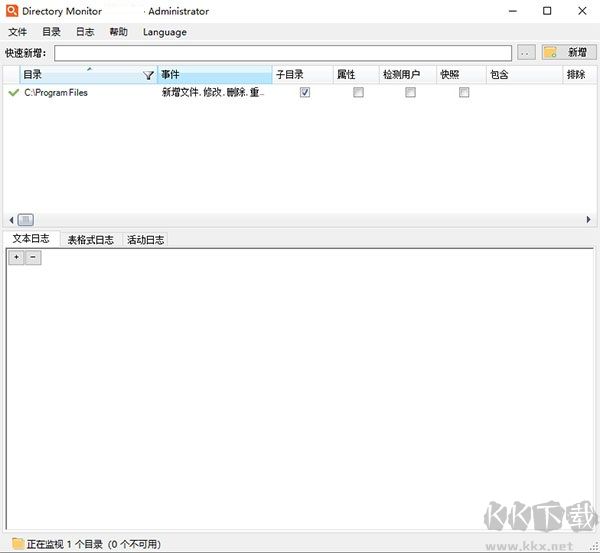Click into the 快速新增 input field

tap(283, 53)
